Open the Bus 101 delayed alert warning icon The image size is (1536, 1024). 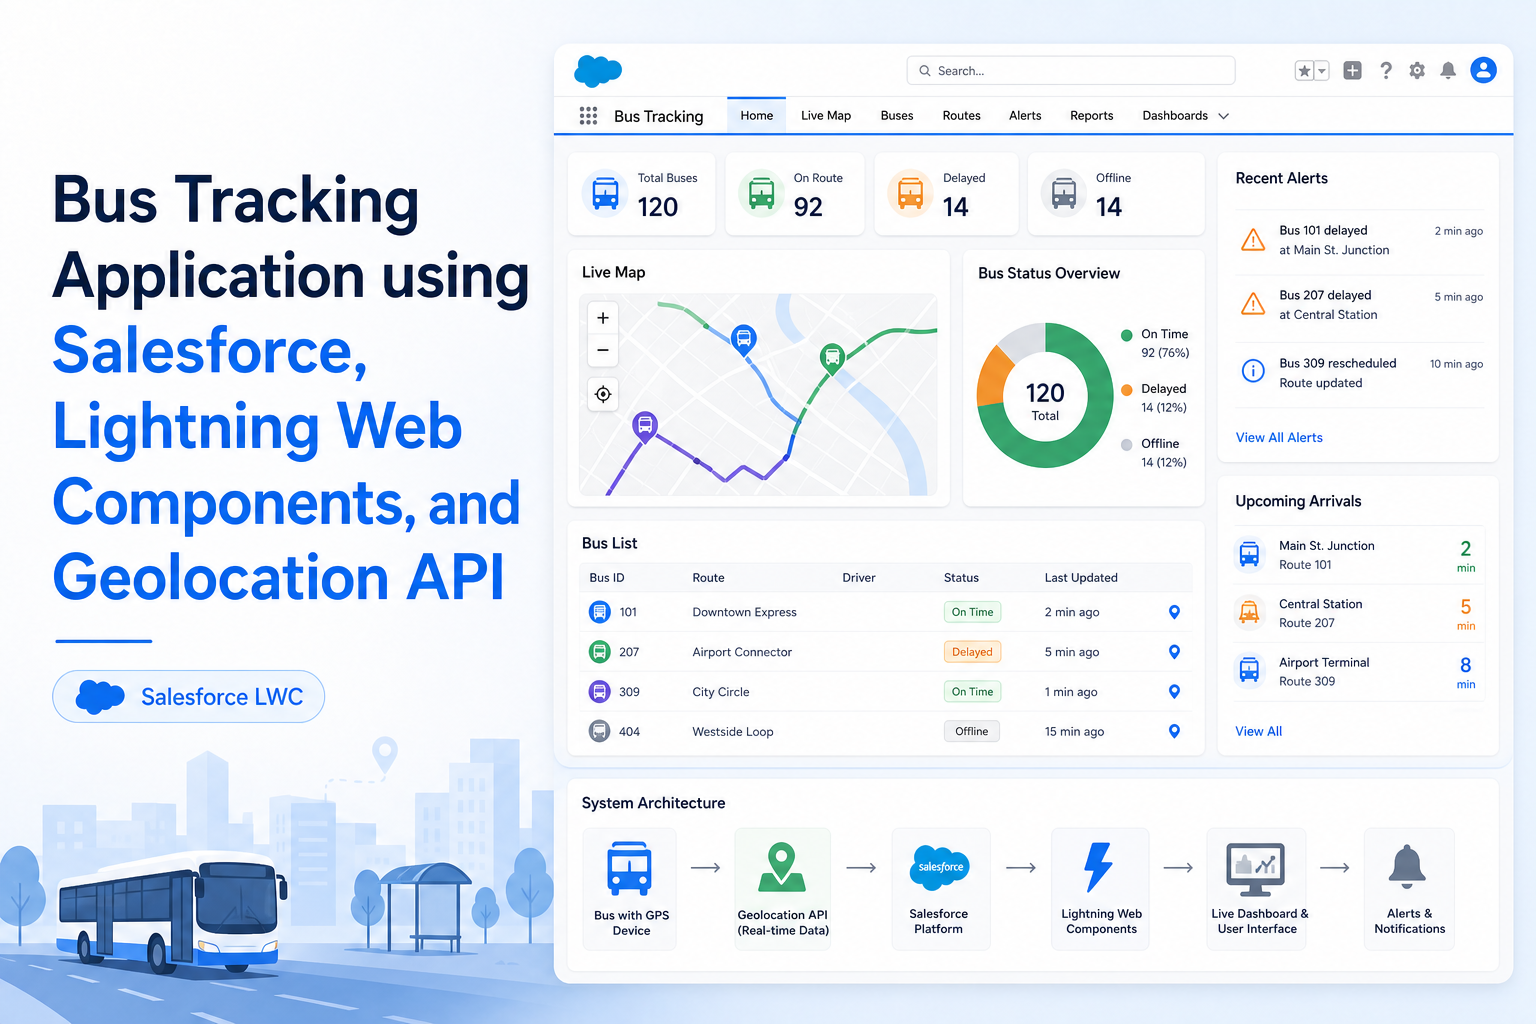point(1253,240)
